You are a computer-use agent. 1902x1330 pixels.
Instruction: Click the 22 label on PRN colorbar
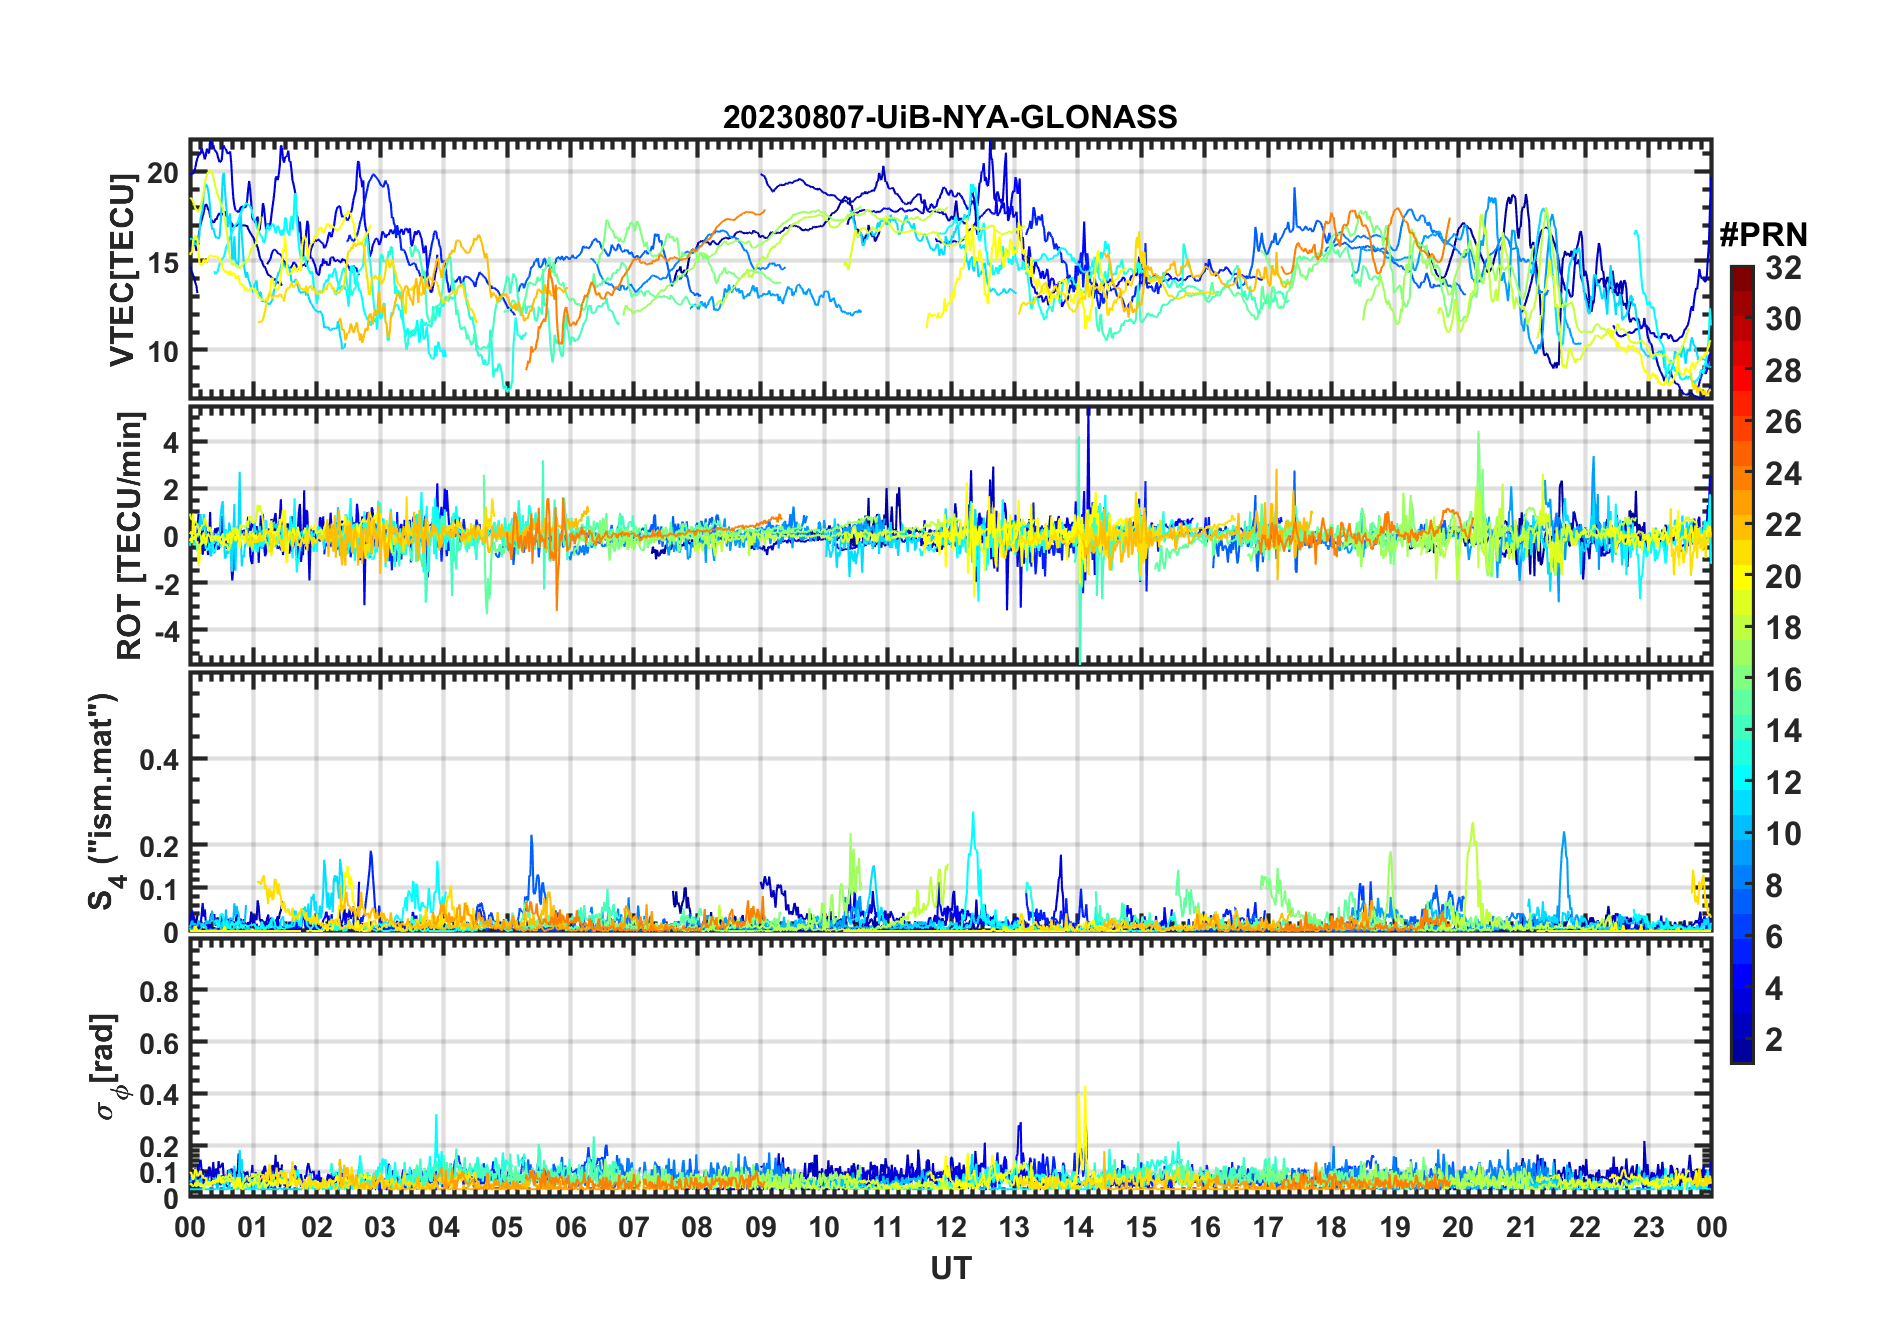coord(1783,525)
